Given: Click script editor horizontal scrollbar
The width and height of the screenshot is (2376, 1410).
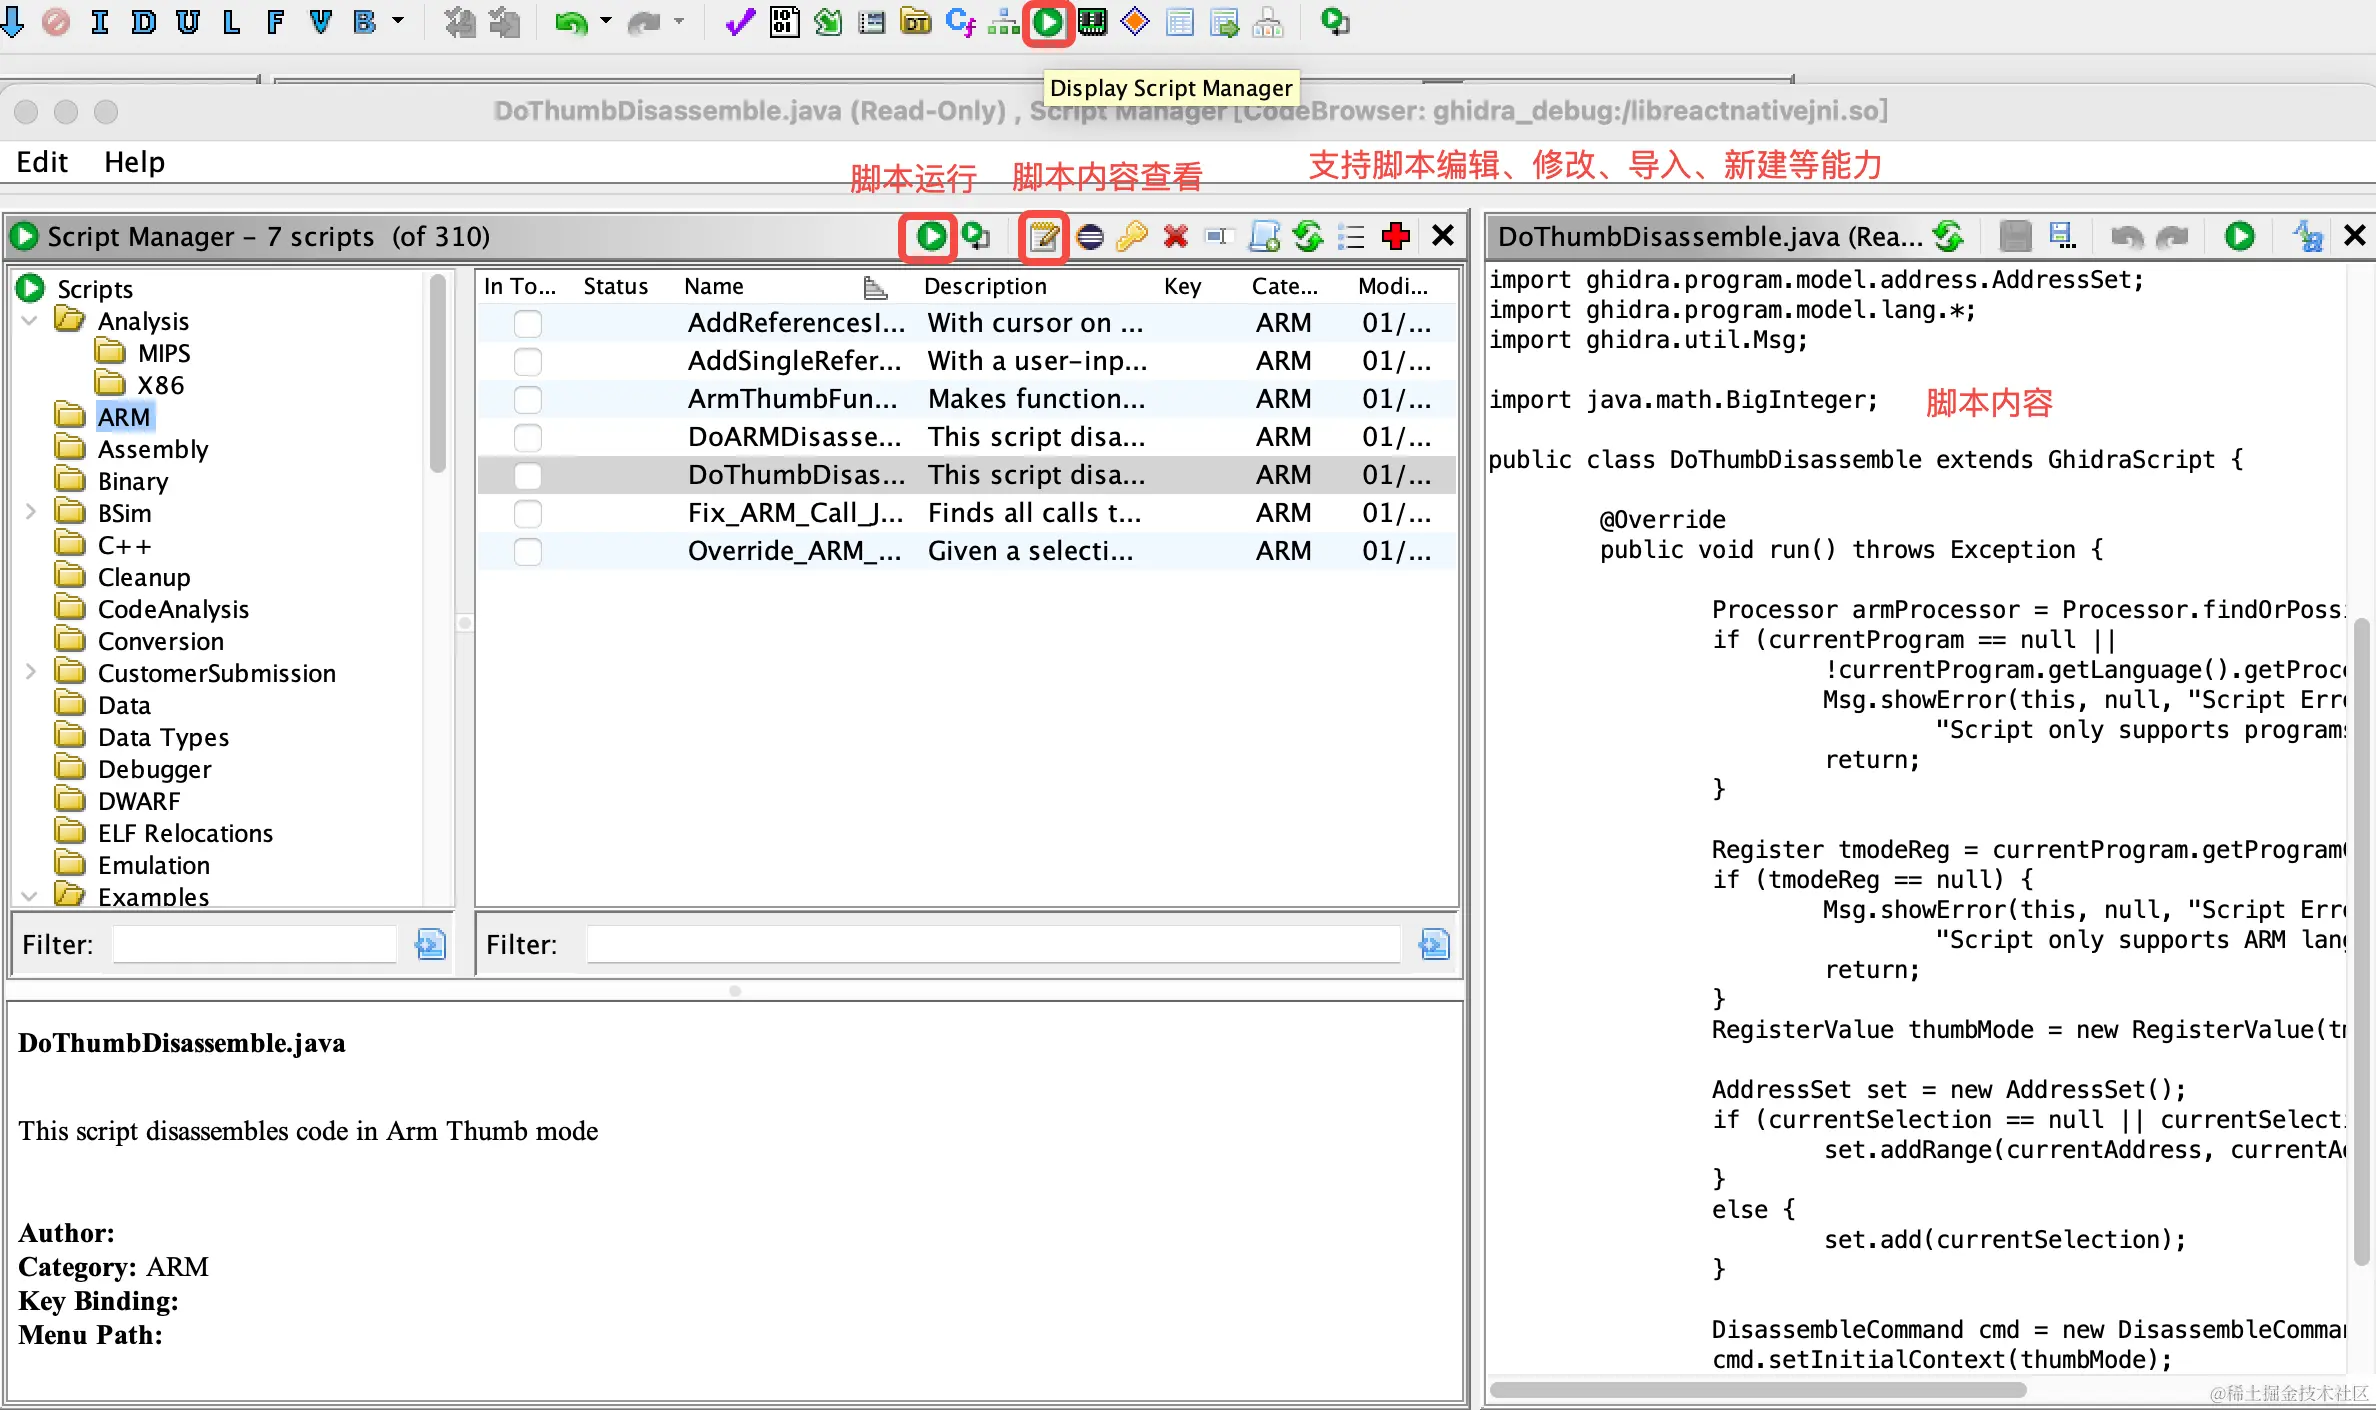Looking at the screenshot, I should pos(1758,1390).
